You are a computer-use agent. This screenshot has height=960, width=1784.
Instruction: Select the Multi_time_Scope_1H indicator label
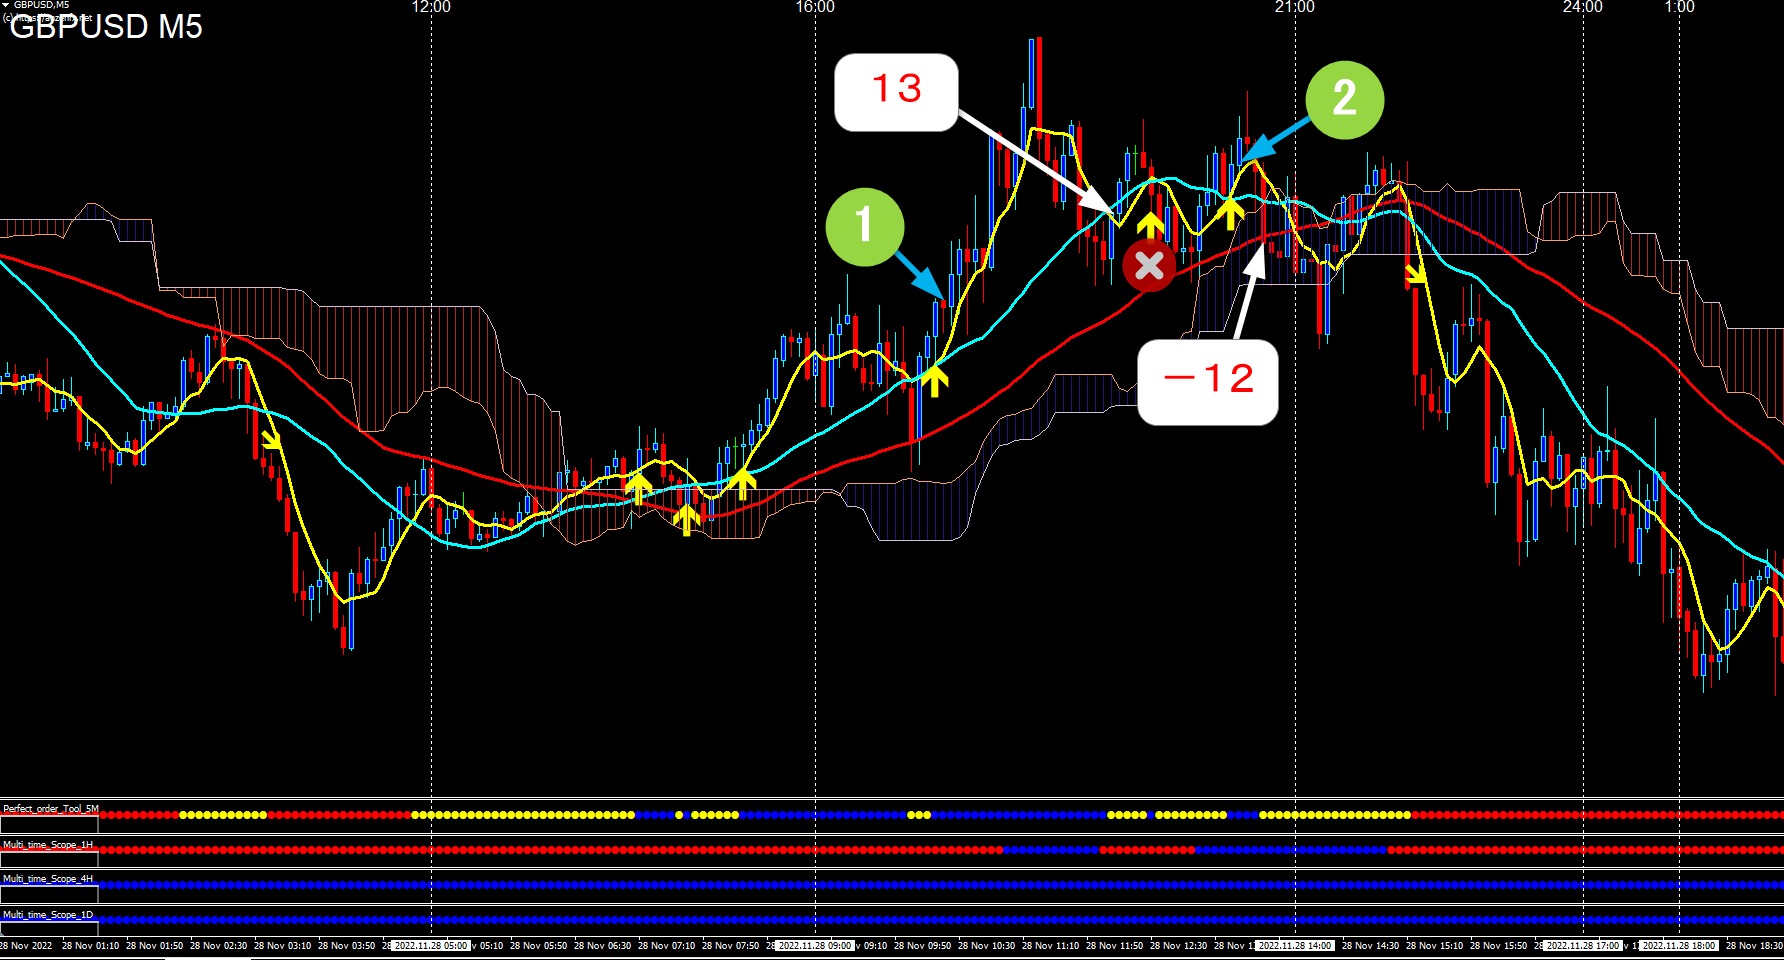tap(48, 844)
